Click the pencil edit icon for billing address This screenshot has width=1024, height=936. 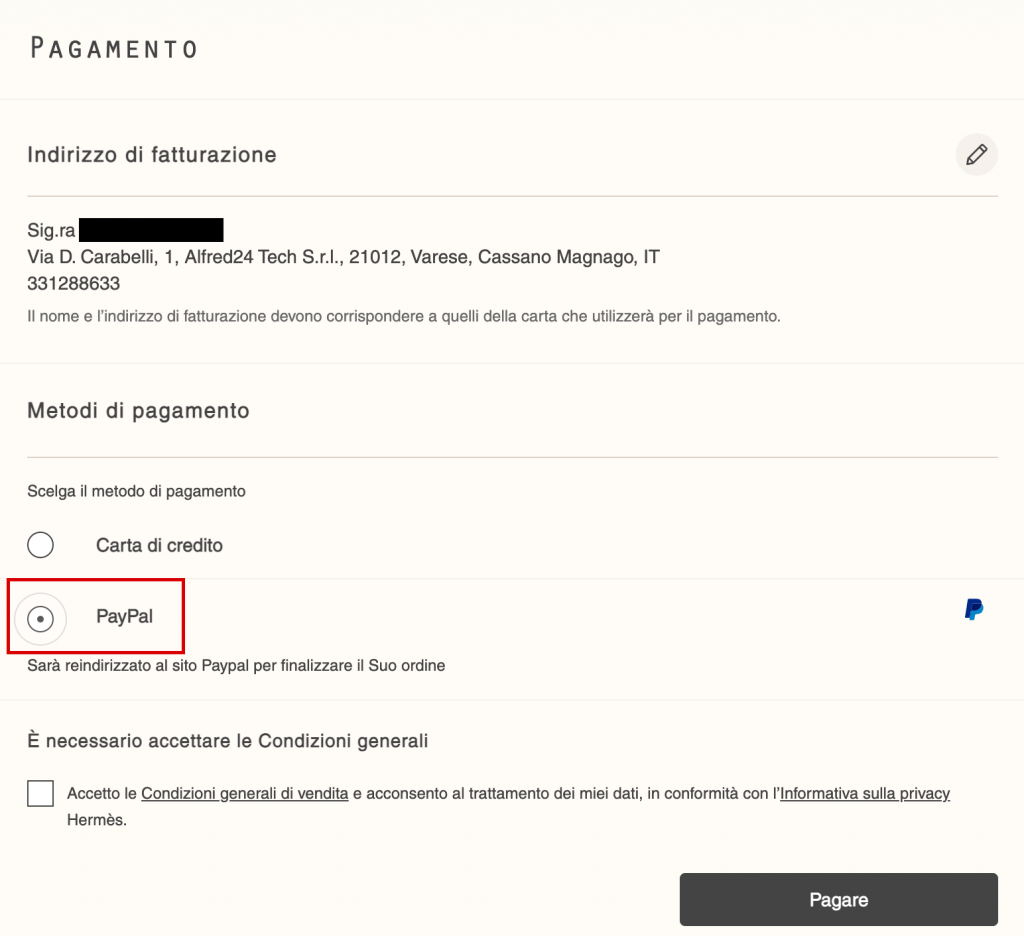tap(976, 155)
